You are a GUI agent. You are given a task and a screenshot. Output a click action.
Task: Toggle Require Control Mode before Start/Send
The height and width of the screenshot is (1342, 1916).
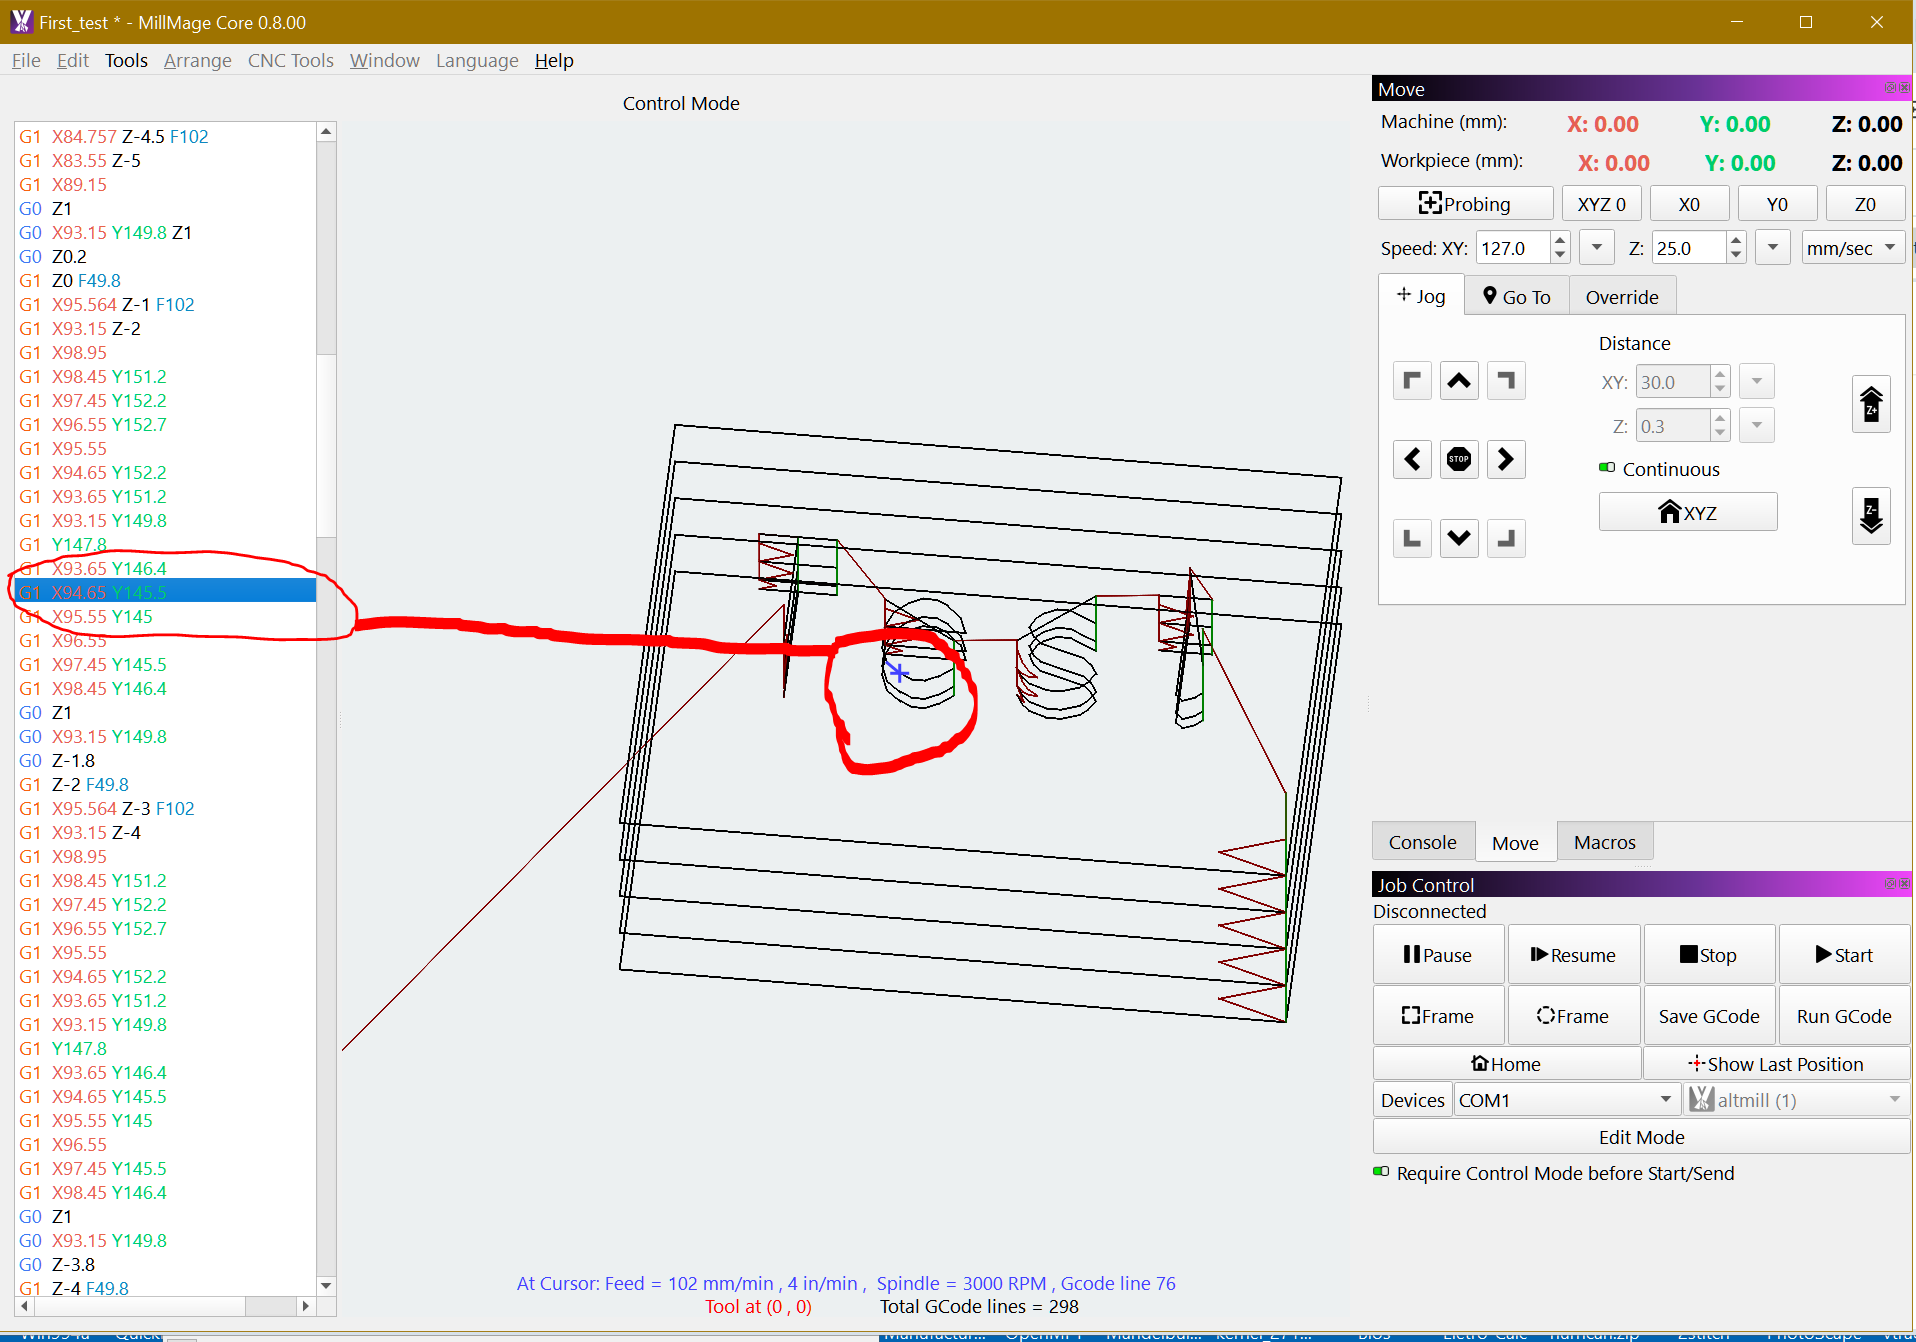pyautogui.click(x=1381, y=1172)
